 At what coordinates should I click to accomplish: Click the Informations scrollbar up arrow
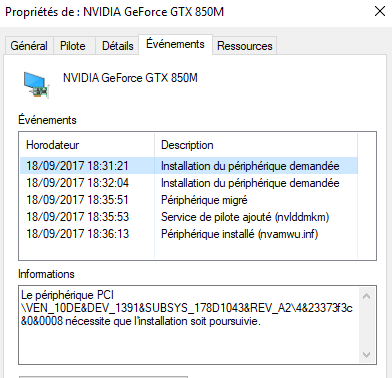click(x=366, y=296)
